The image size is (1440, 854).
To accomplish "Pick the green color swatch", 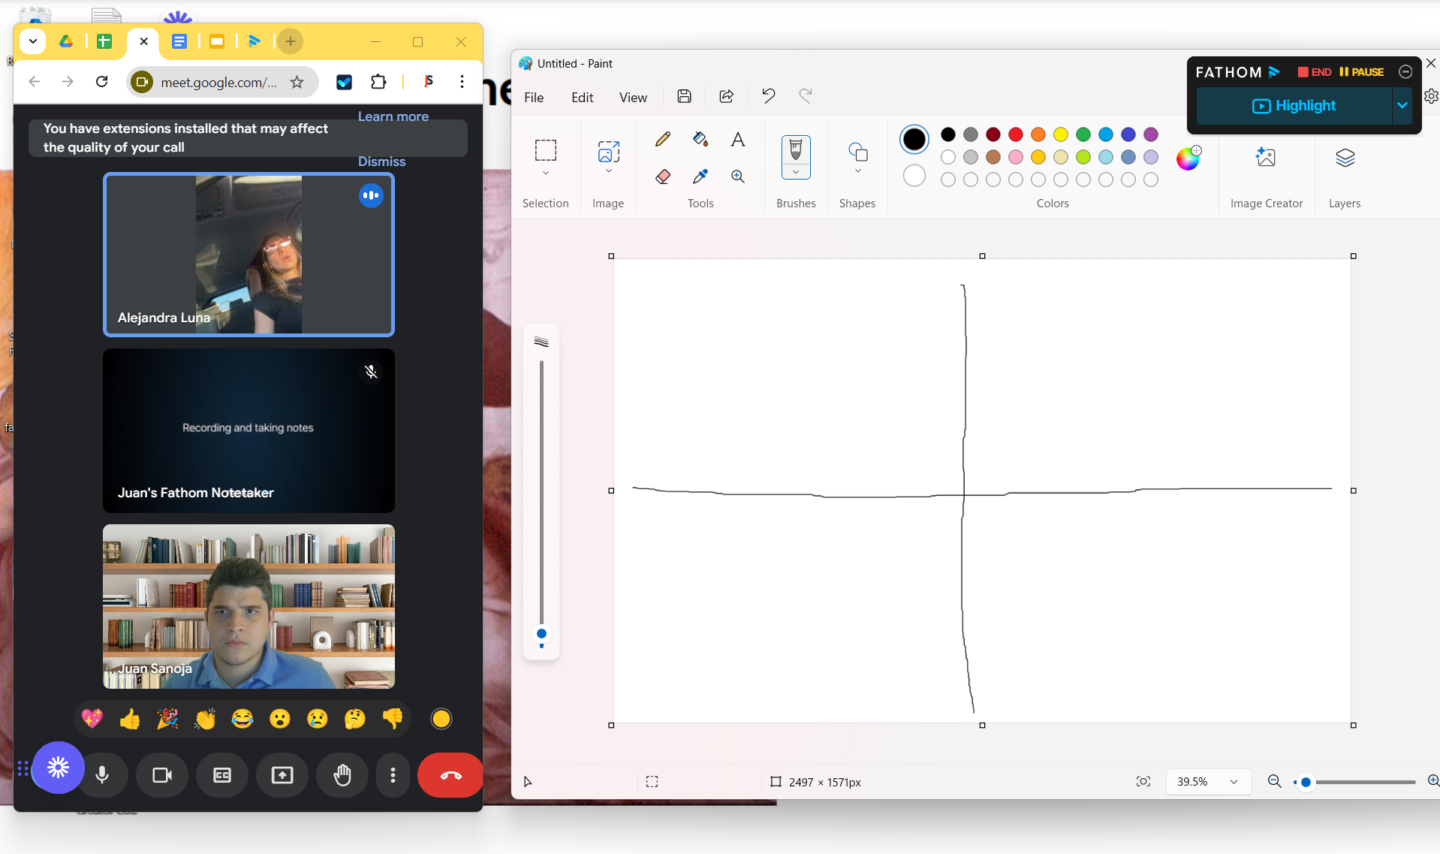I will (x=1083, y=134).
